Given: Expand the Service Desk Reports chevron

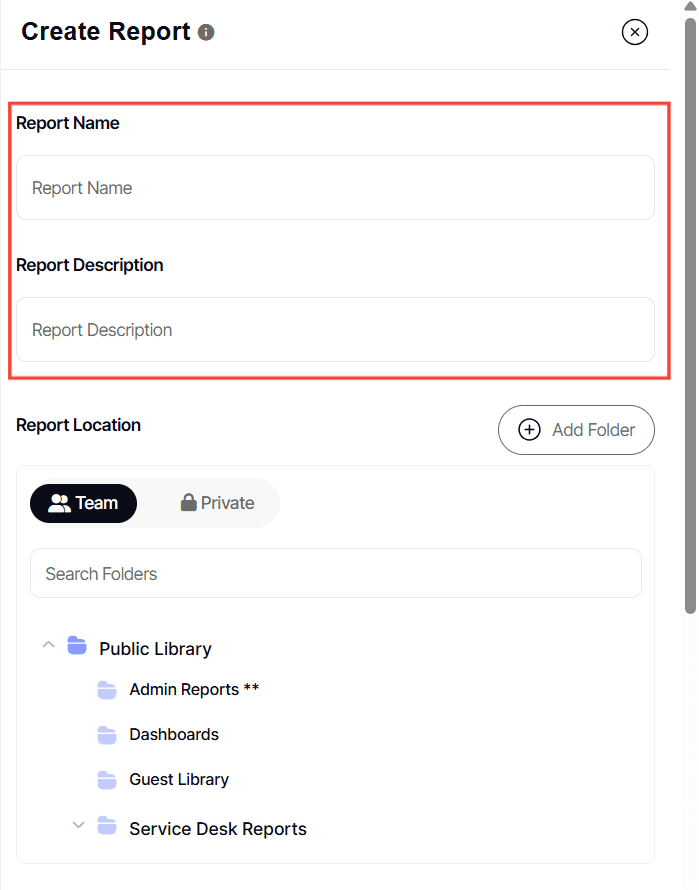Looking at the screenshot, I should (x=77, y=826).
